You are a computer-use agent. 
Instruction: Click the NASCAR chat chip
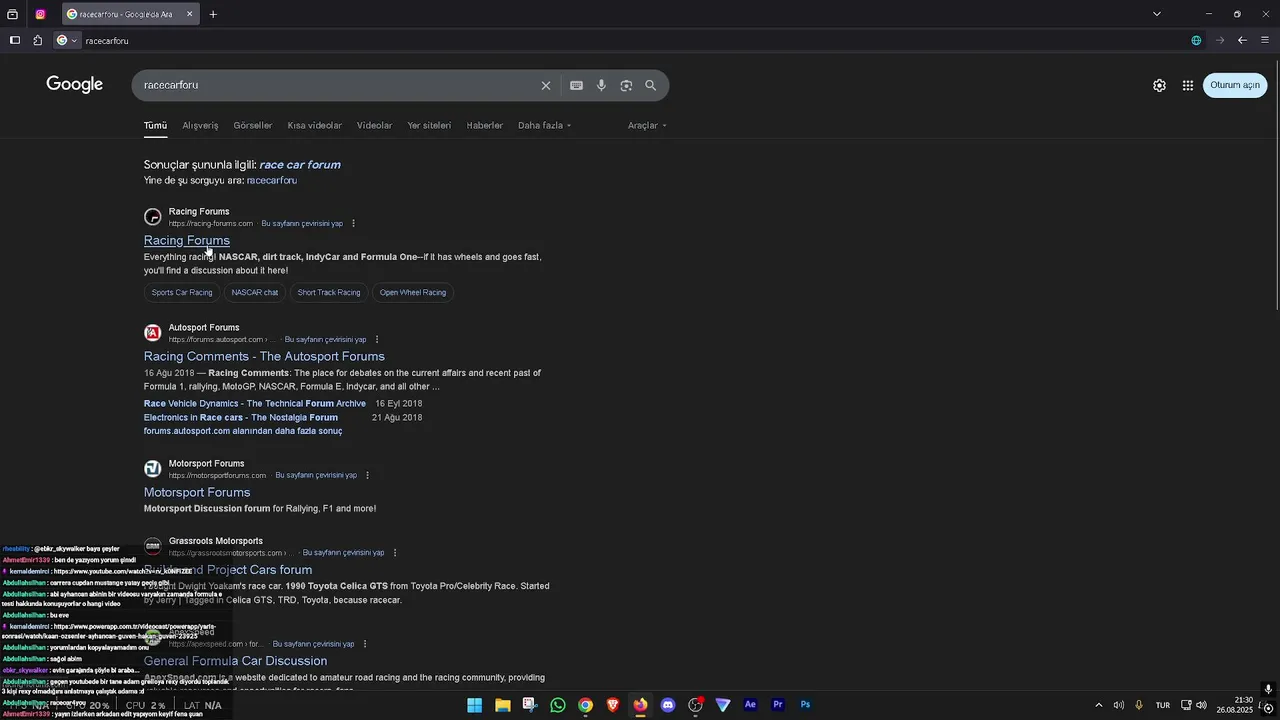point(255,292)
